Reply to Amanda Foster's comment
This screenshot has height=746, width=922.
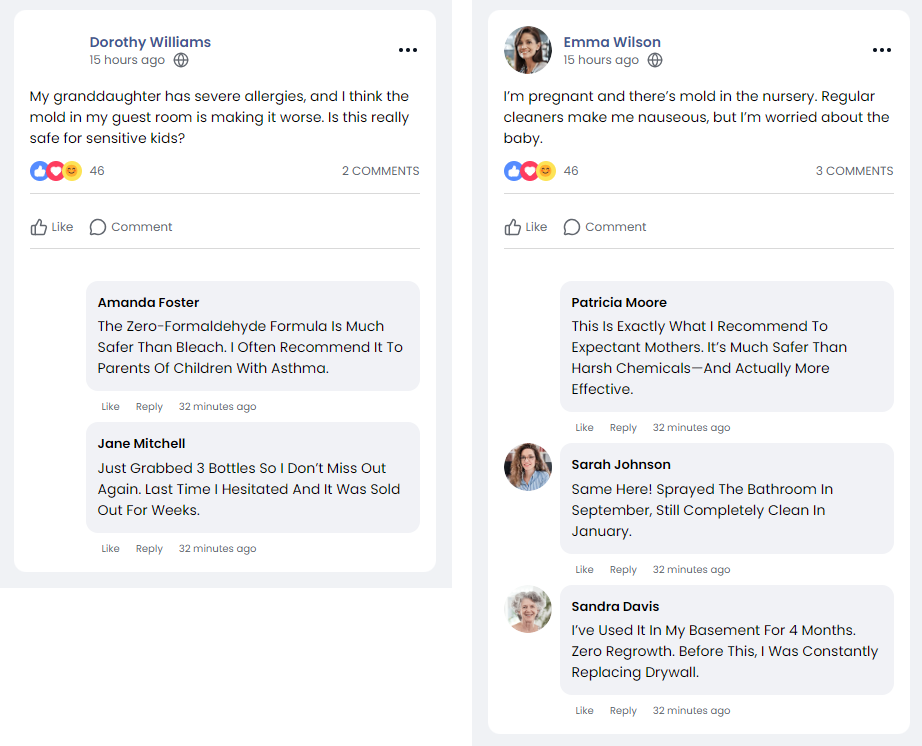coord(149,407)
